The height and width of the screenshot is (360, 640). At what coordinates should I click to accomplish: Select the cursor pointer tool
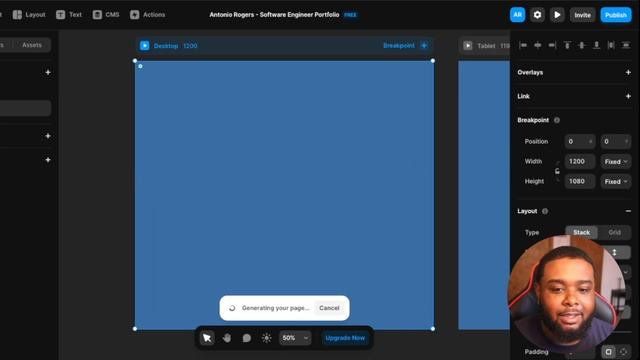point(207,338)
